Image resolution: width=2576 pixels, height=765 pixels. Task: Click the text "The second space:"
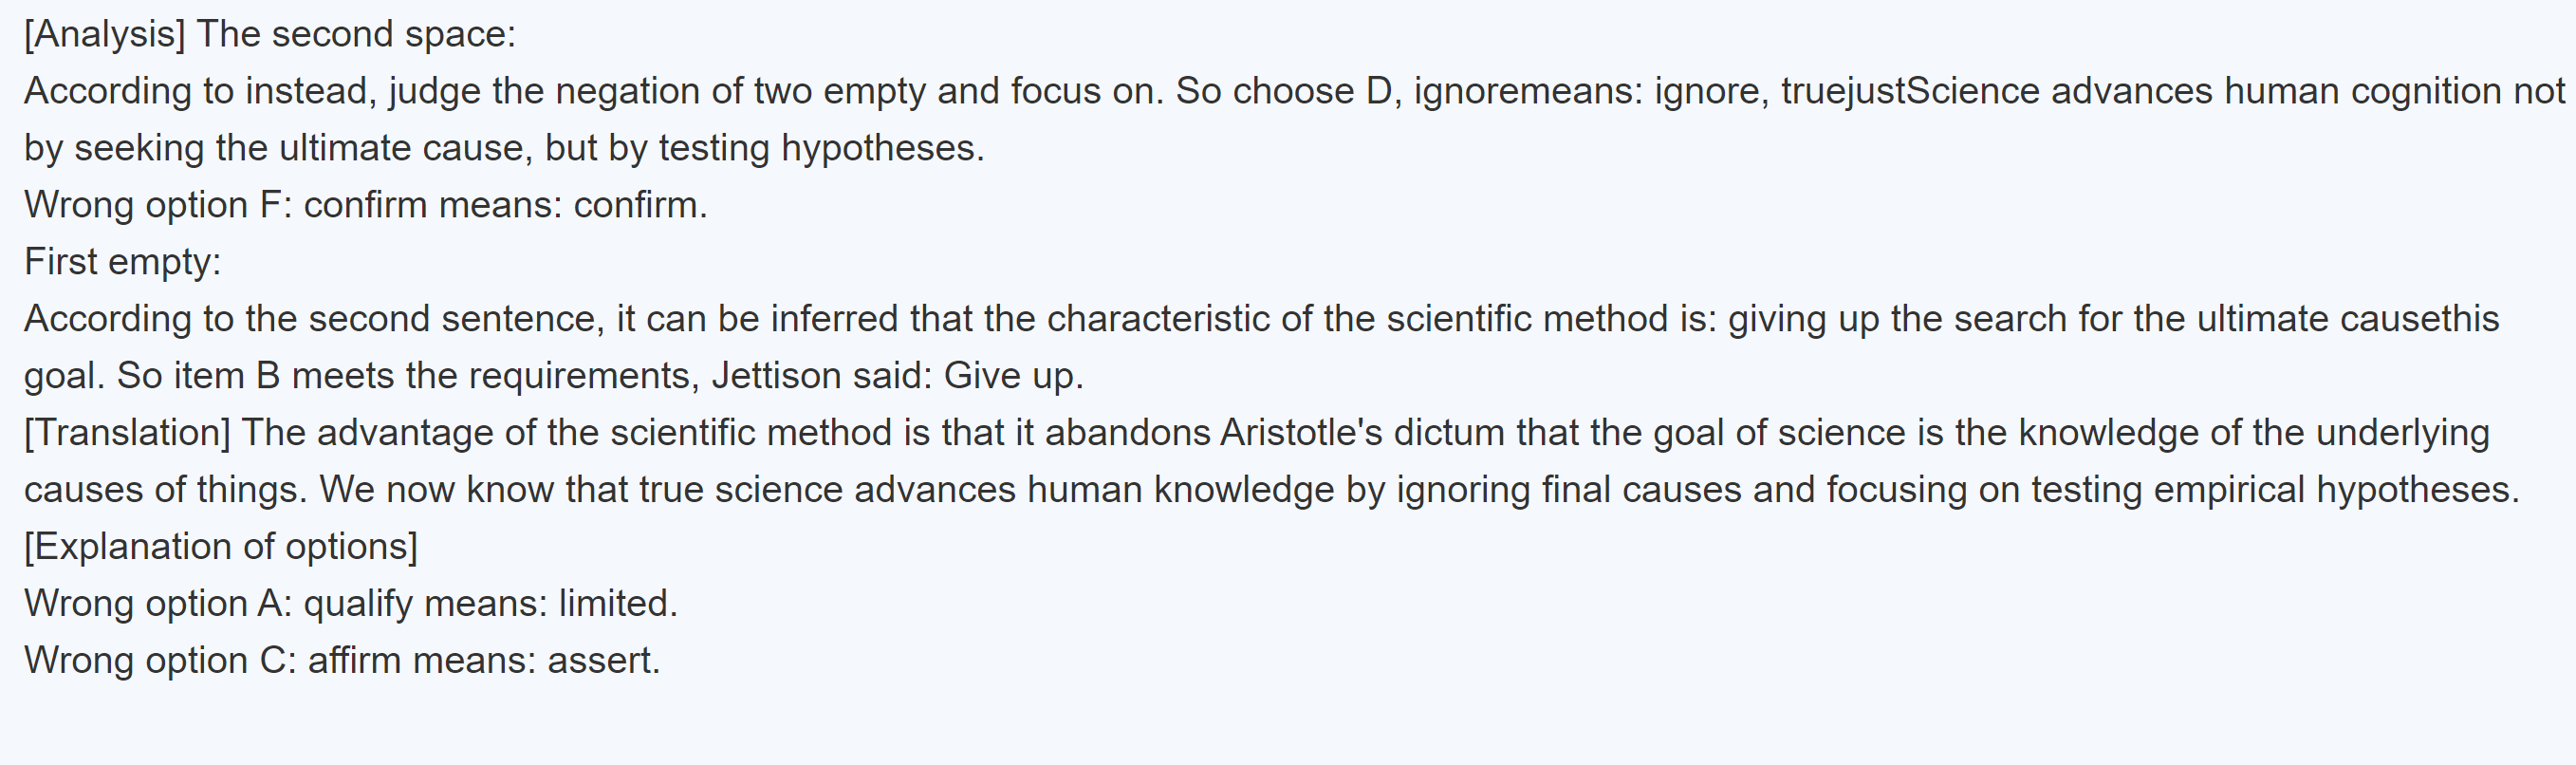(356, 34)
